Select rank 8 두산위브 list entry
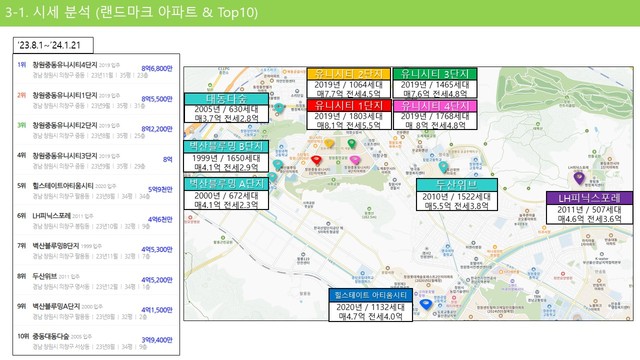 (96, 281)
